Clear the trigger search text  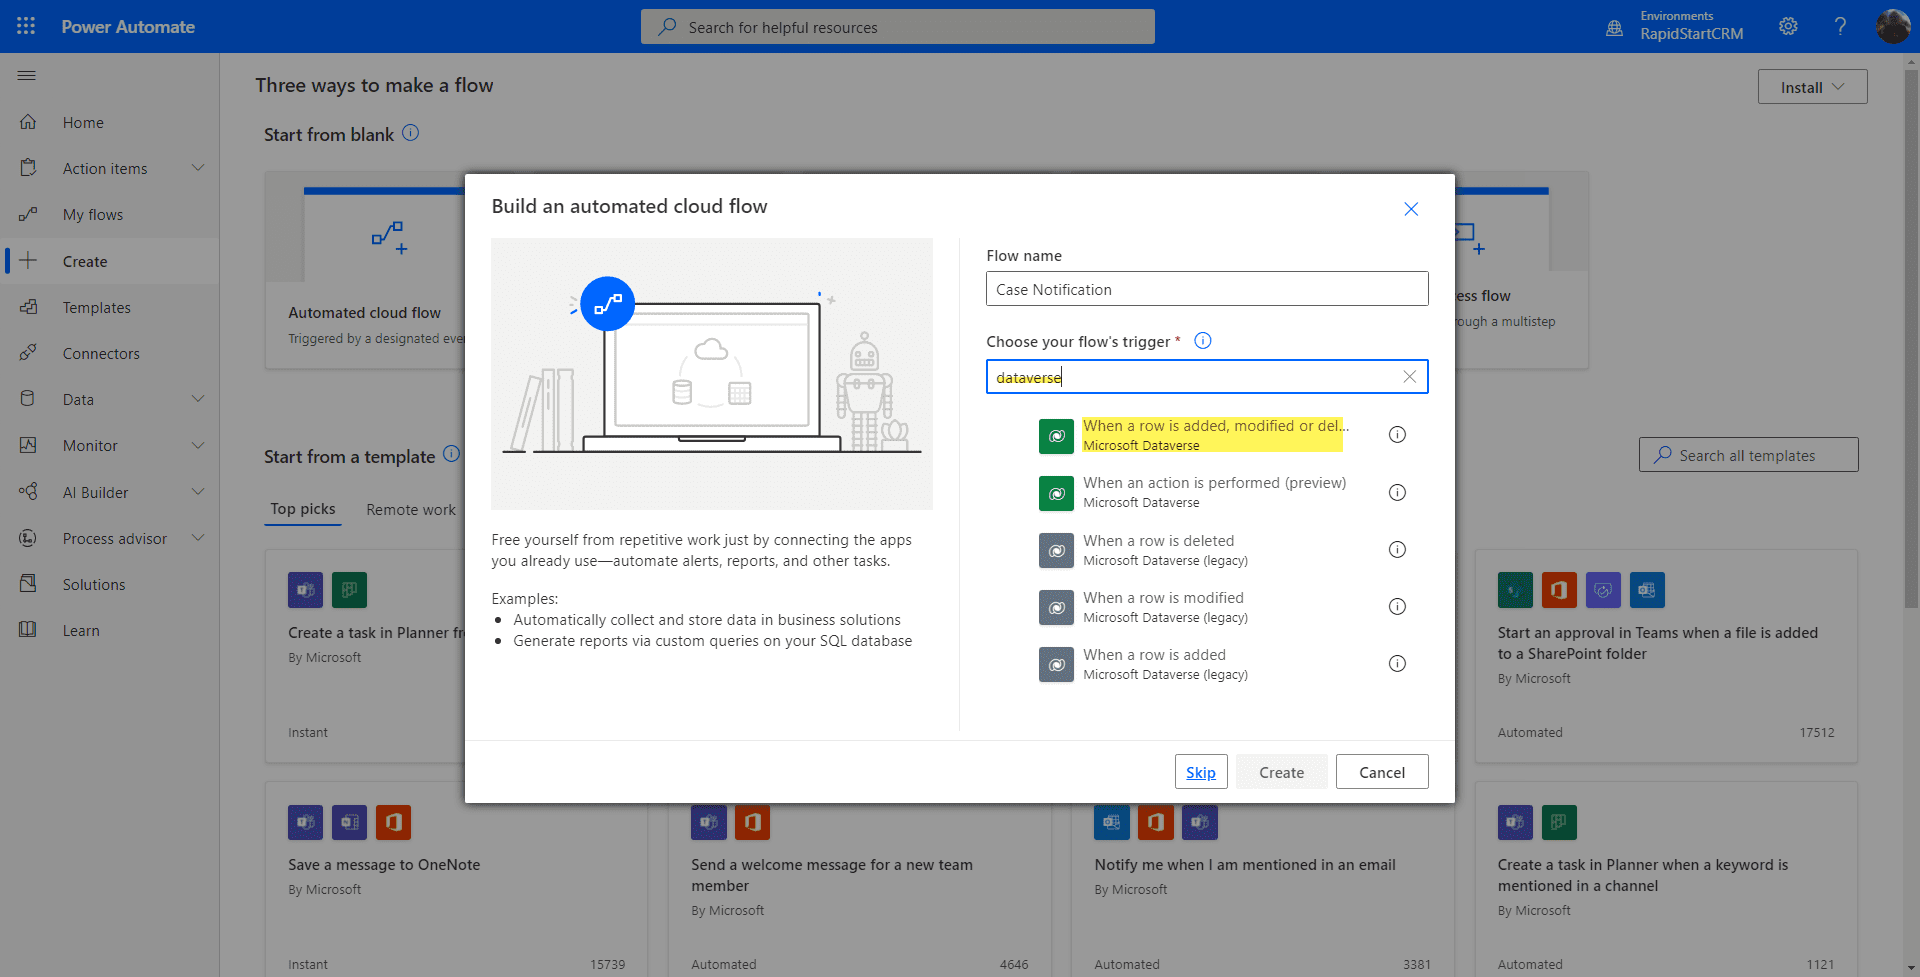tap(1409, 377)
